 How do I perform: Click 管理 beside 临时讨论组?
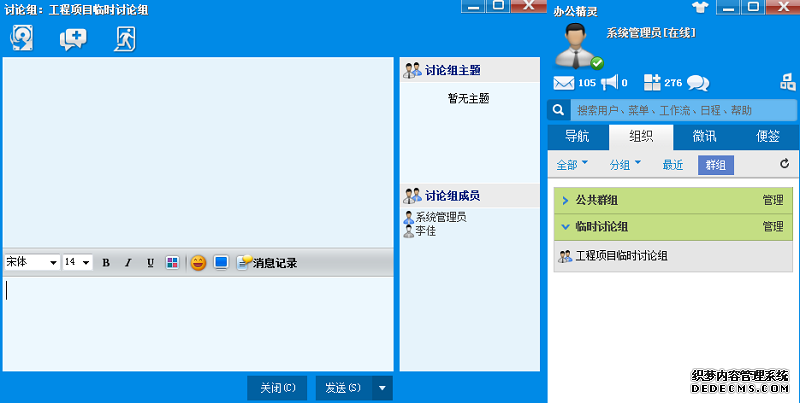tap(773, 227)
